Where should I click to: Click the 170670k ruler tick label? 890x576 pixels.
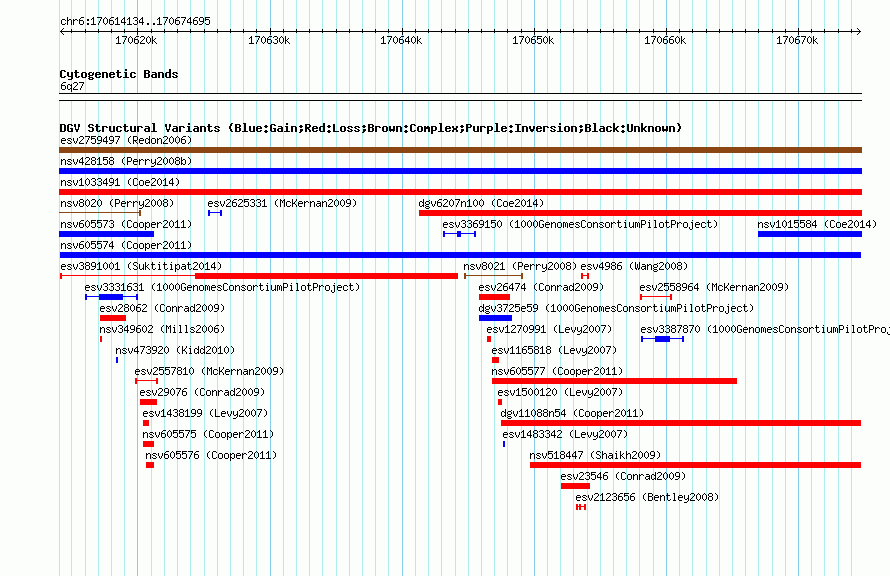tap(797, 40)
